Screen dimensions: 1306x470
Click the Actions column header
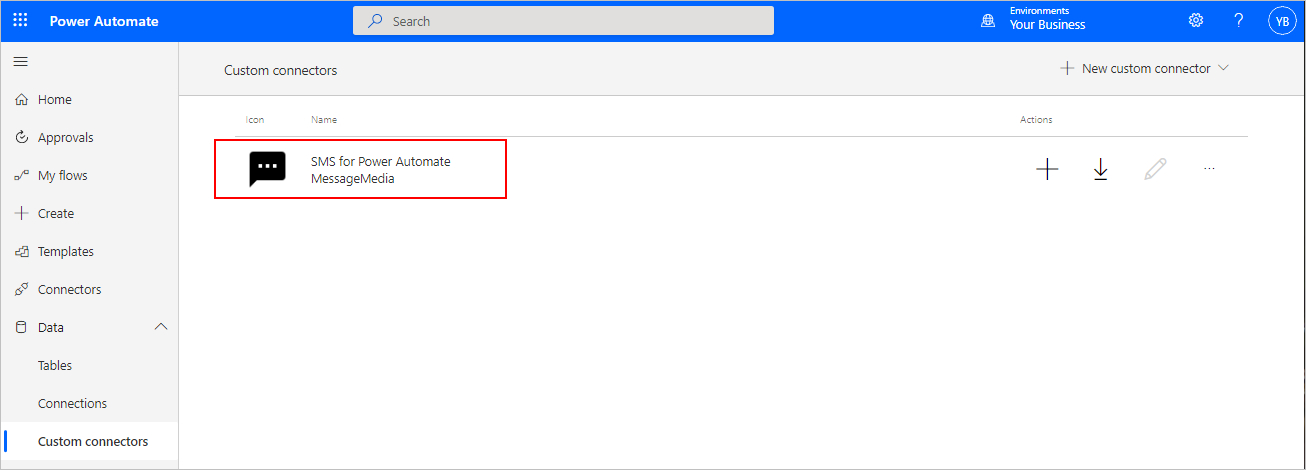point(1036,120)
